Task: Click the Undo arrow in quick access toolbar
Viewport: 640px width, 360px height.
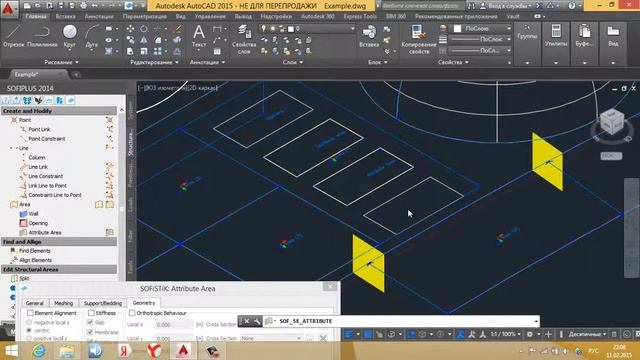Action: coord(95,6)
